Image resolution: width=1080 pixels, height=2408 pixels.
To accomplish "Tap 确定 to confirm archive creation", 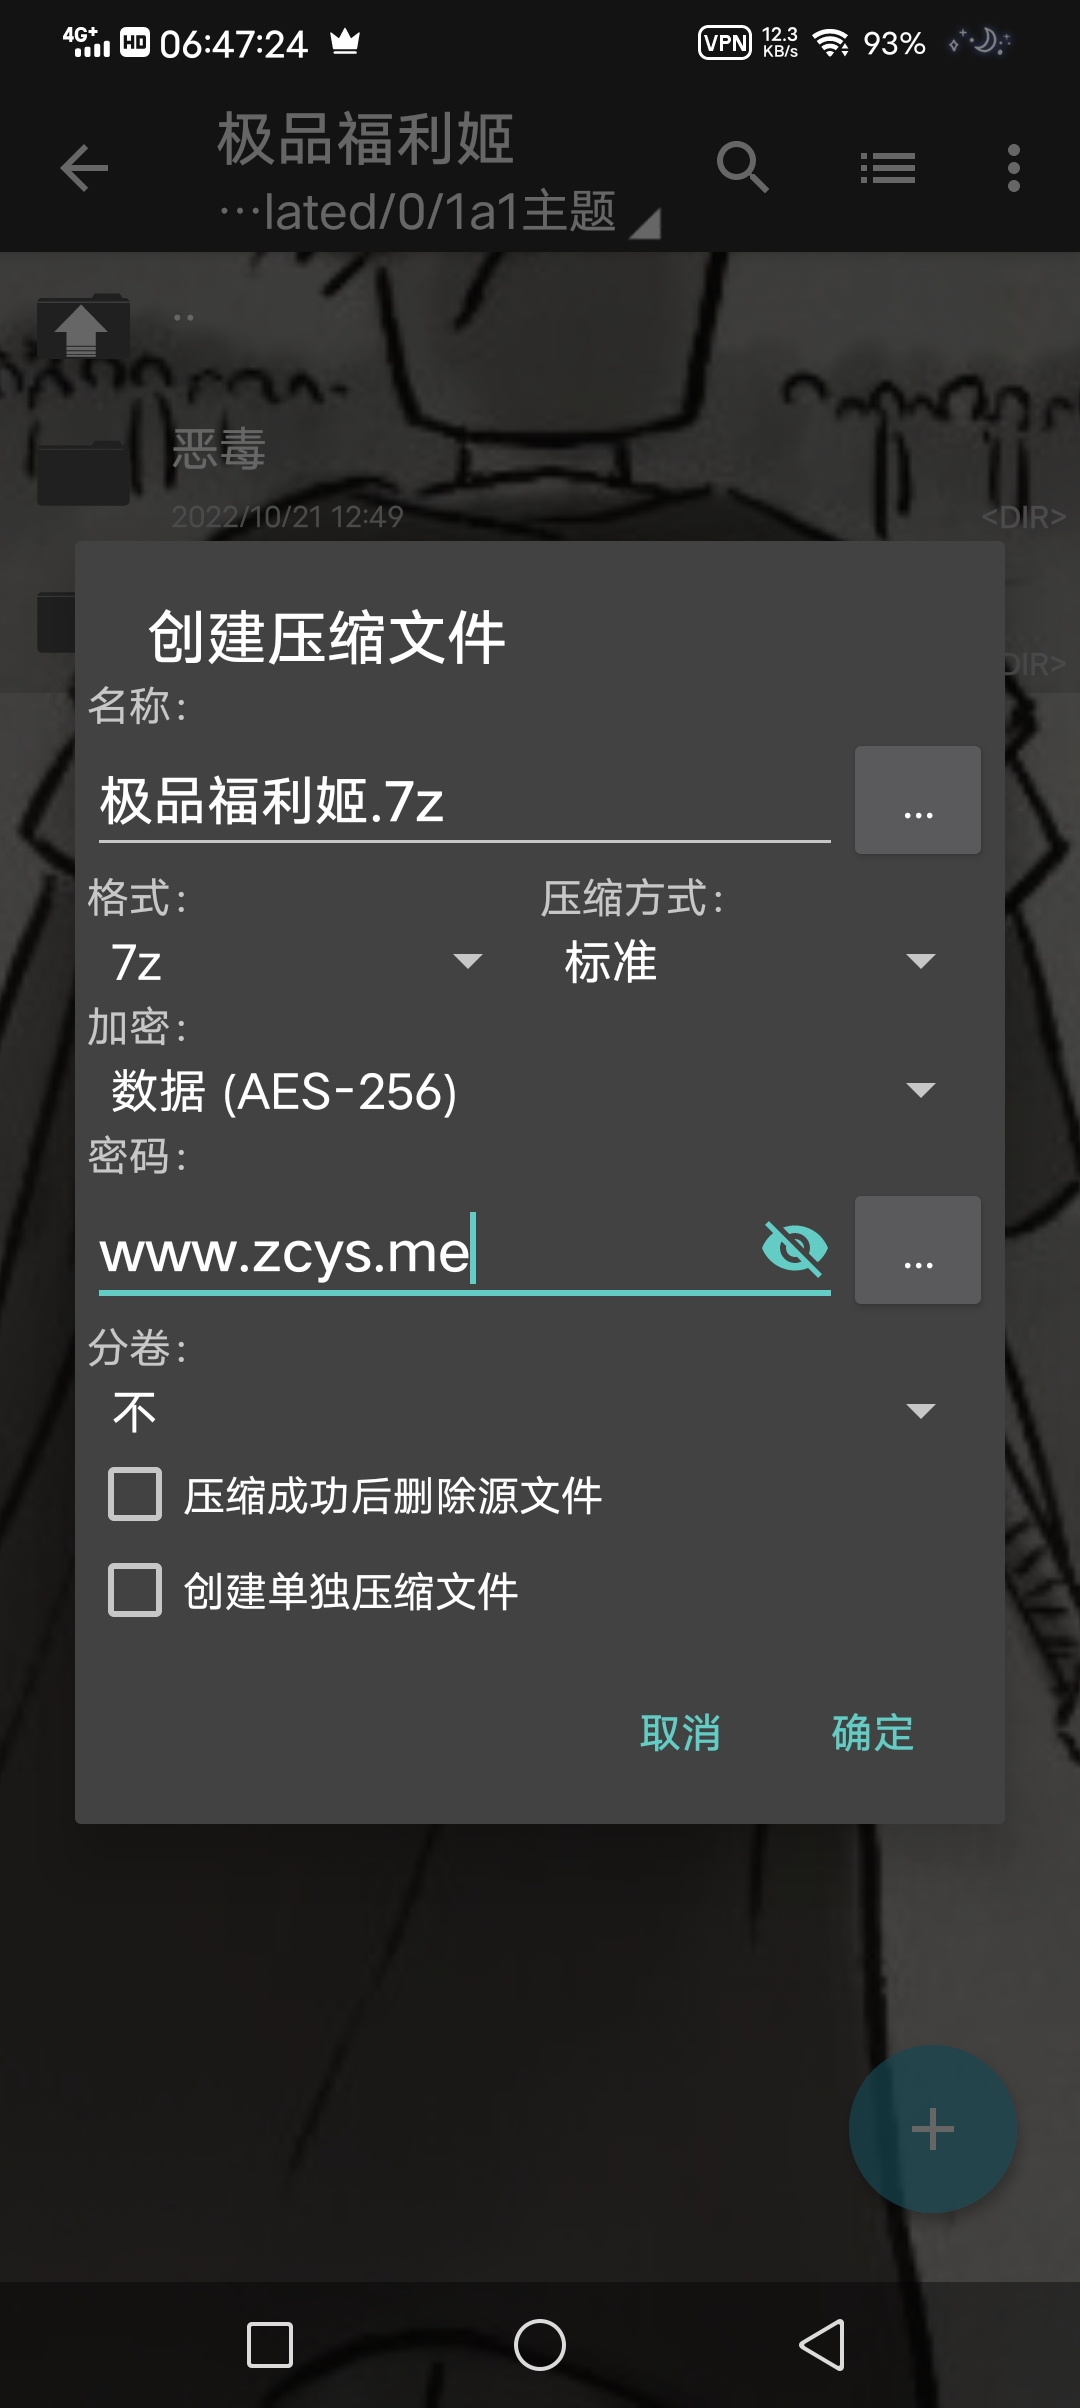I will point(873,1733).
